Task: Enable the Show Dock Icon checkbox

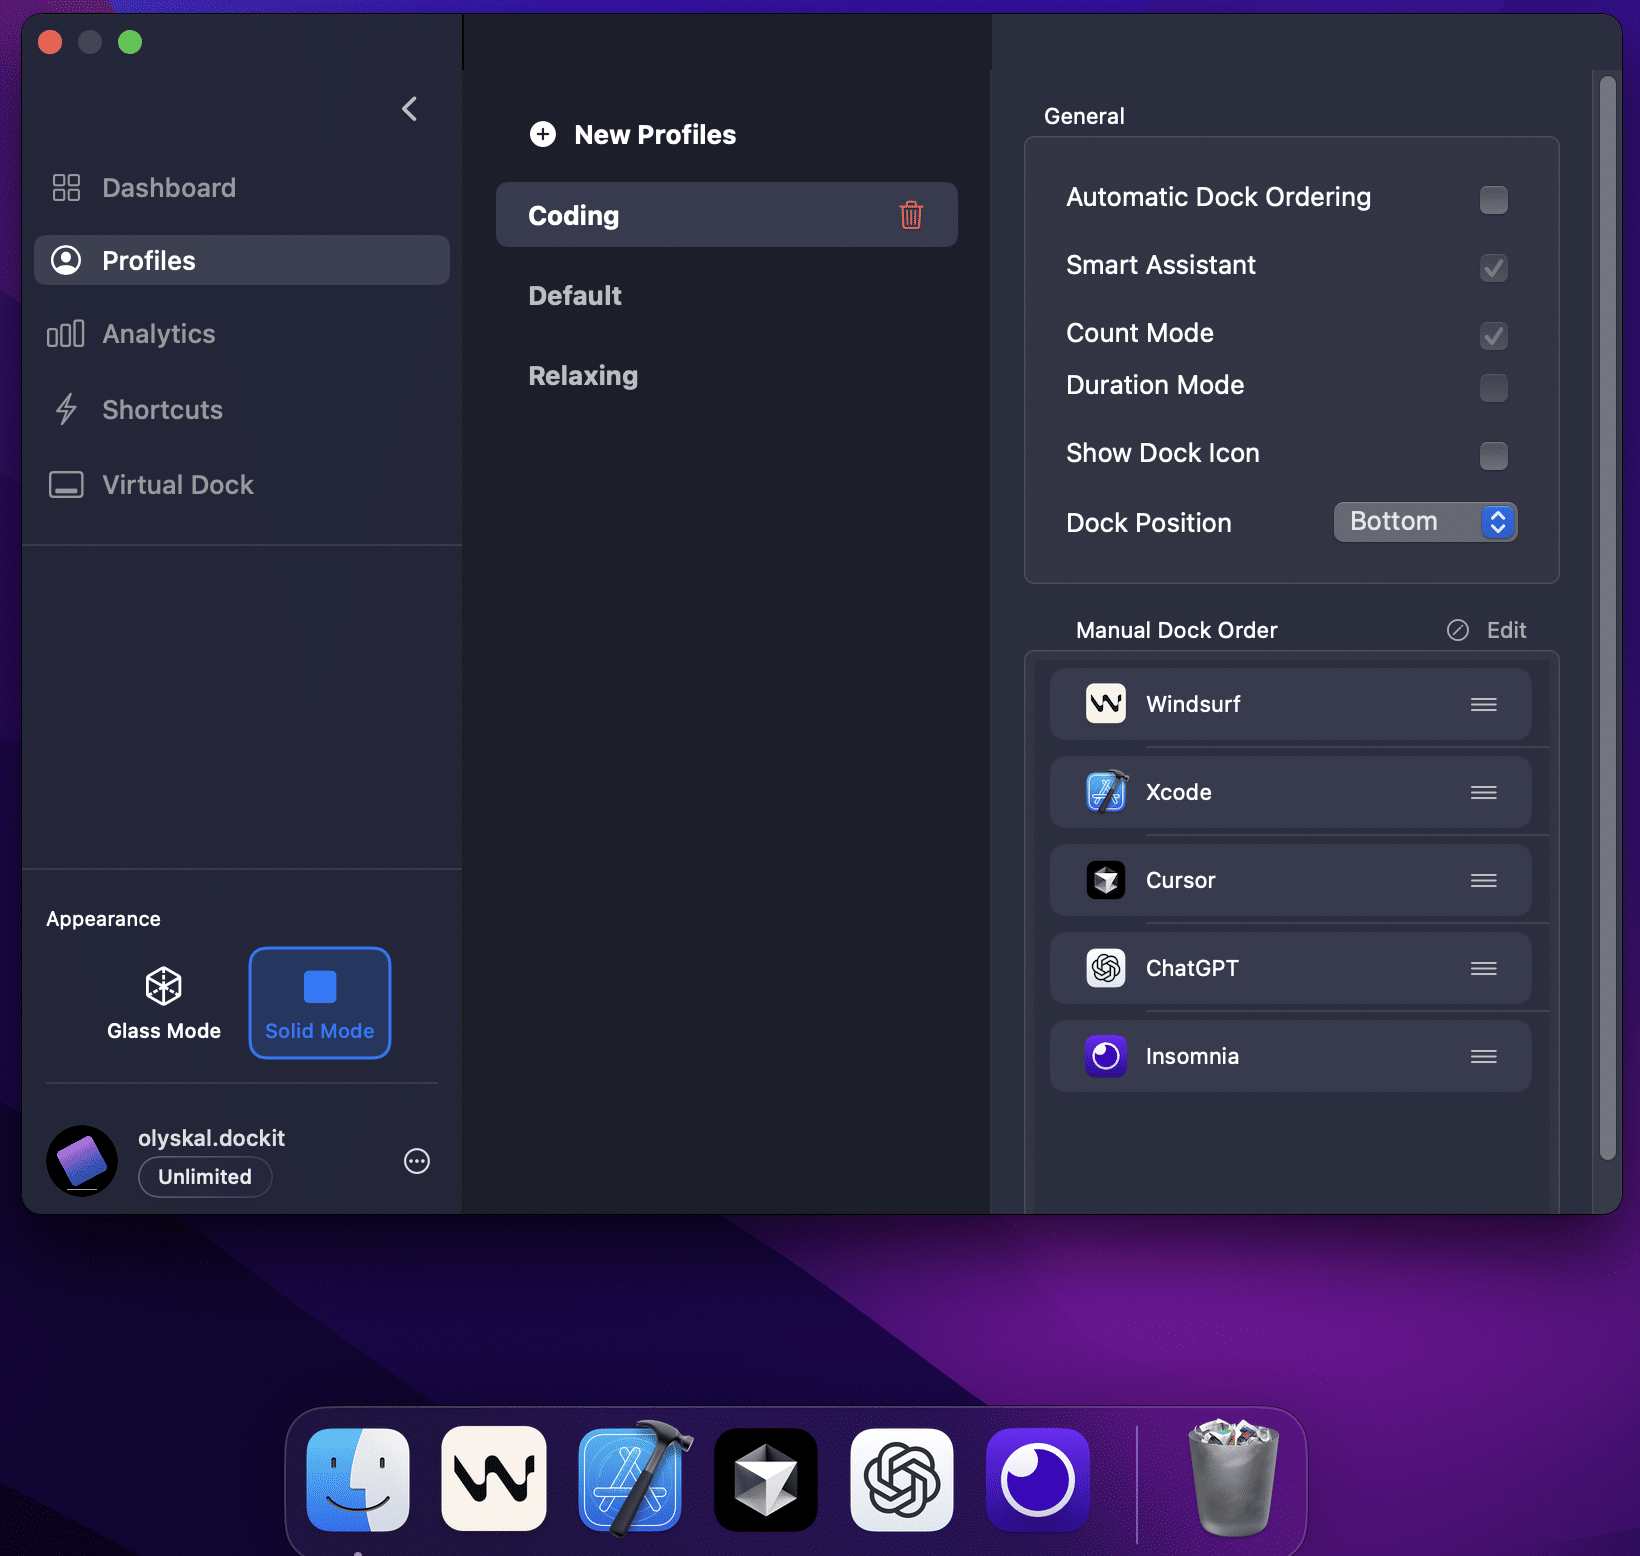Action: tap(1494, 455)
